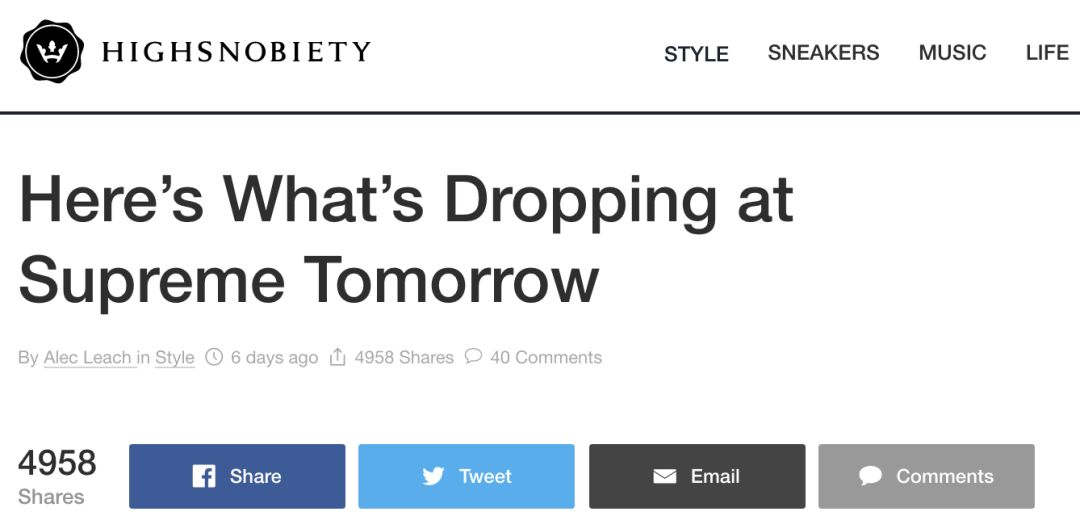Click the "4958 Shares" text in byline
This screenshot has height=520, width=1080.
click(404, 357)
